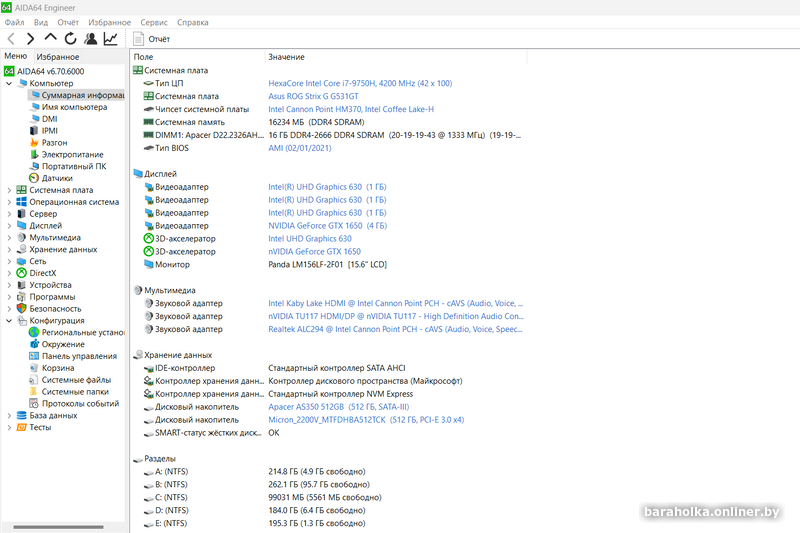This screenshot has height=533, width=800.
Task: Click the recycle bin icon next to Корзина
Action: tap(34, 368)
